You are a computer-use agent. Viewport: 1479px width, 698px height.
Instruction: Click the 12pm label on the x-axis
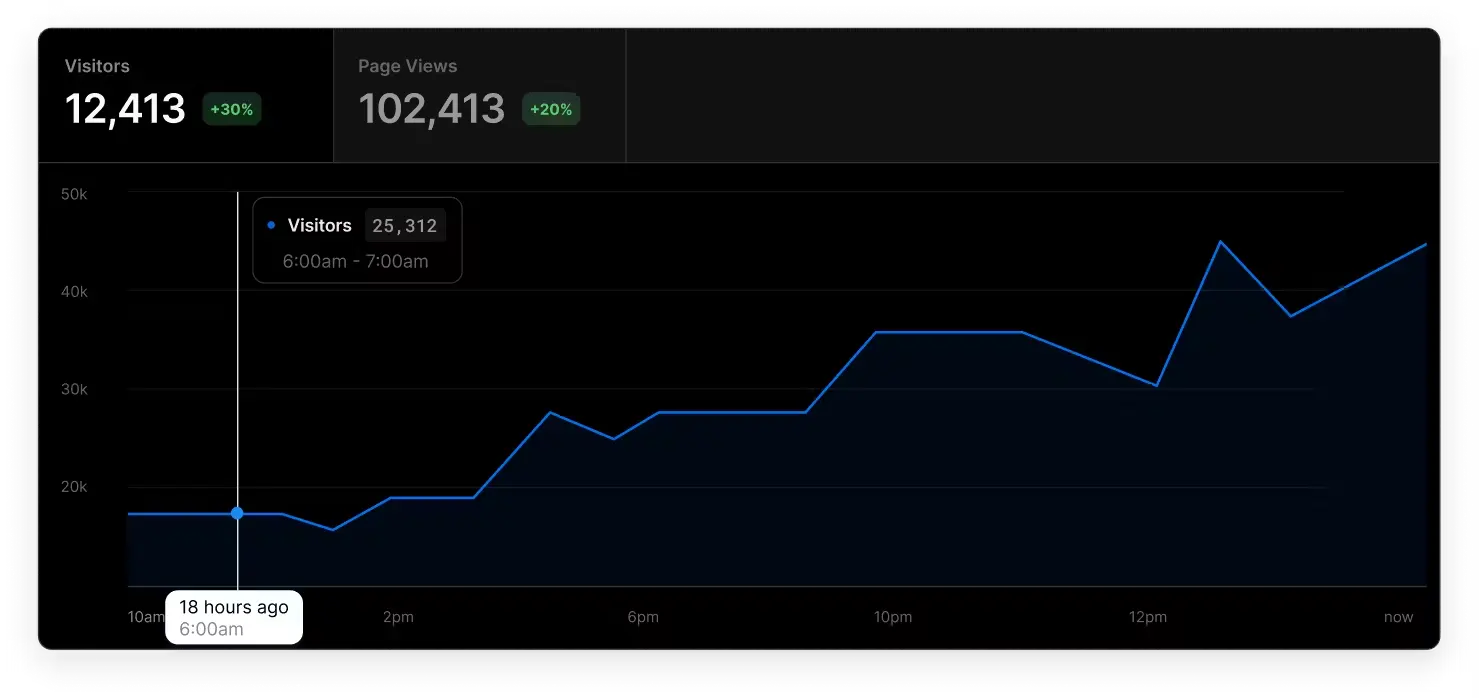click(x=1148, y=617)
